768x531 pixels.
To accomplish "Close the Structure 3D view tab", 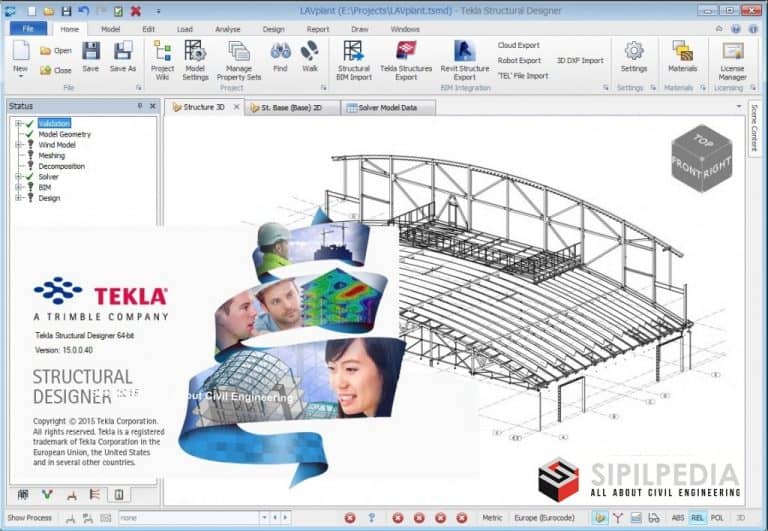I will 237,107.
